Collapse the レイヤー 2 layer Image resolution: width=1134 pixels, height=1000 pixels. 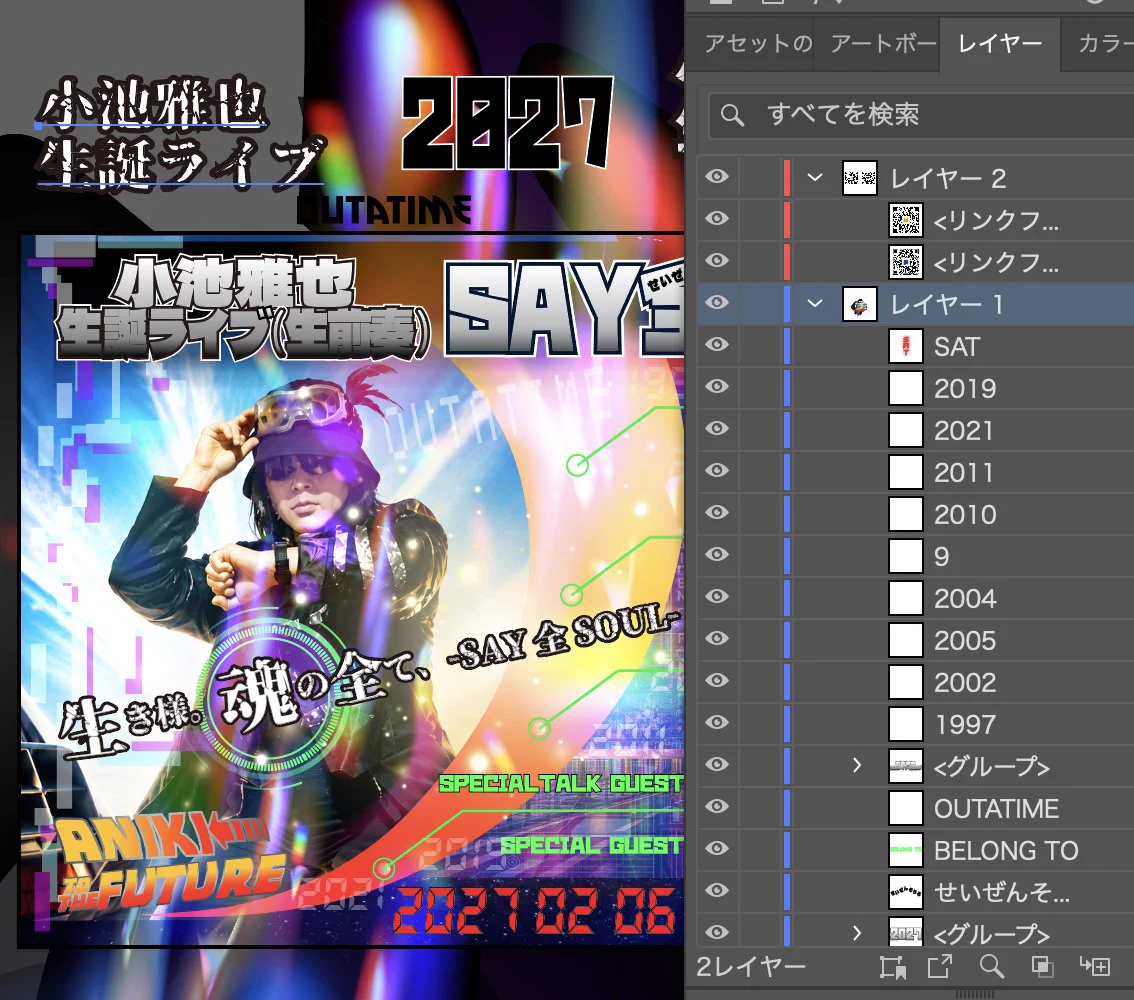coord(815,178)
